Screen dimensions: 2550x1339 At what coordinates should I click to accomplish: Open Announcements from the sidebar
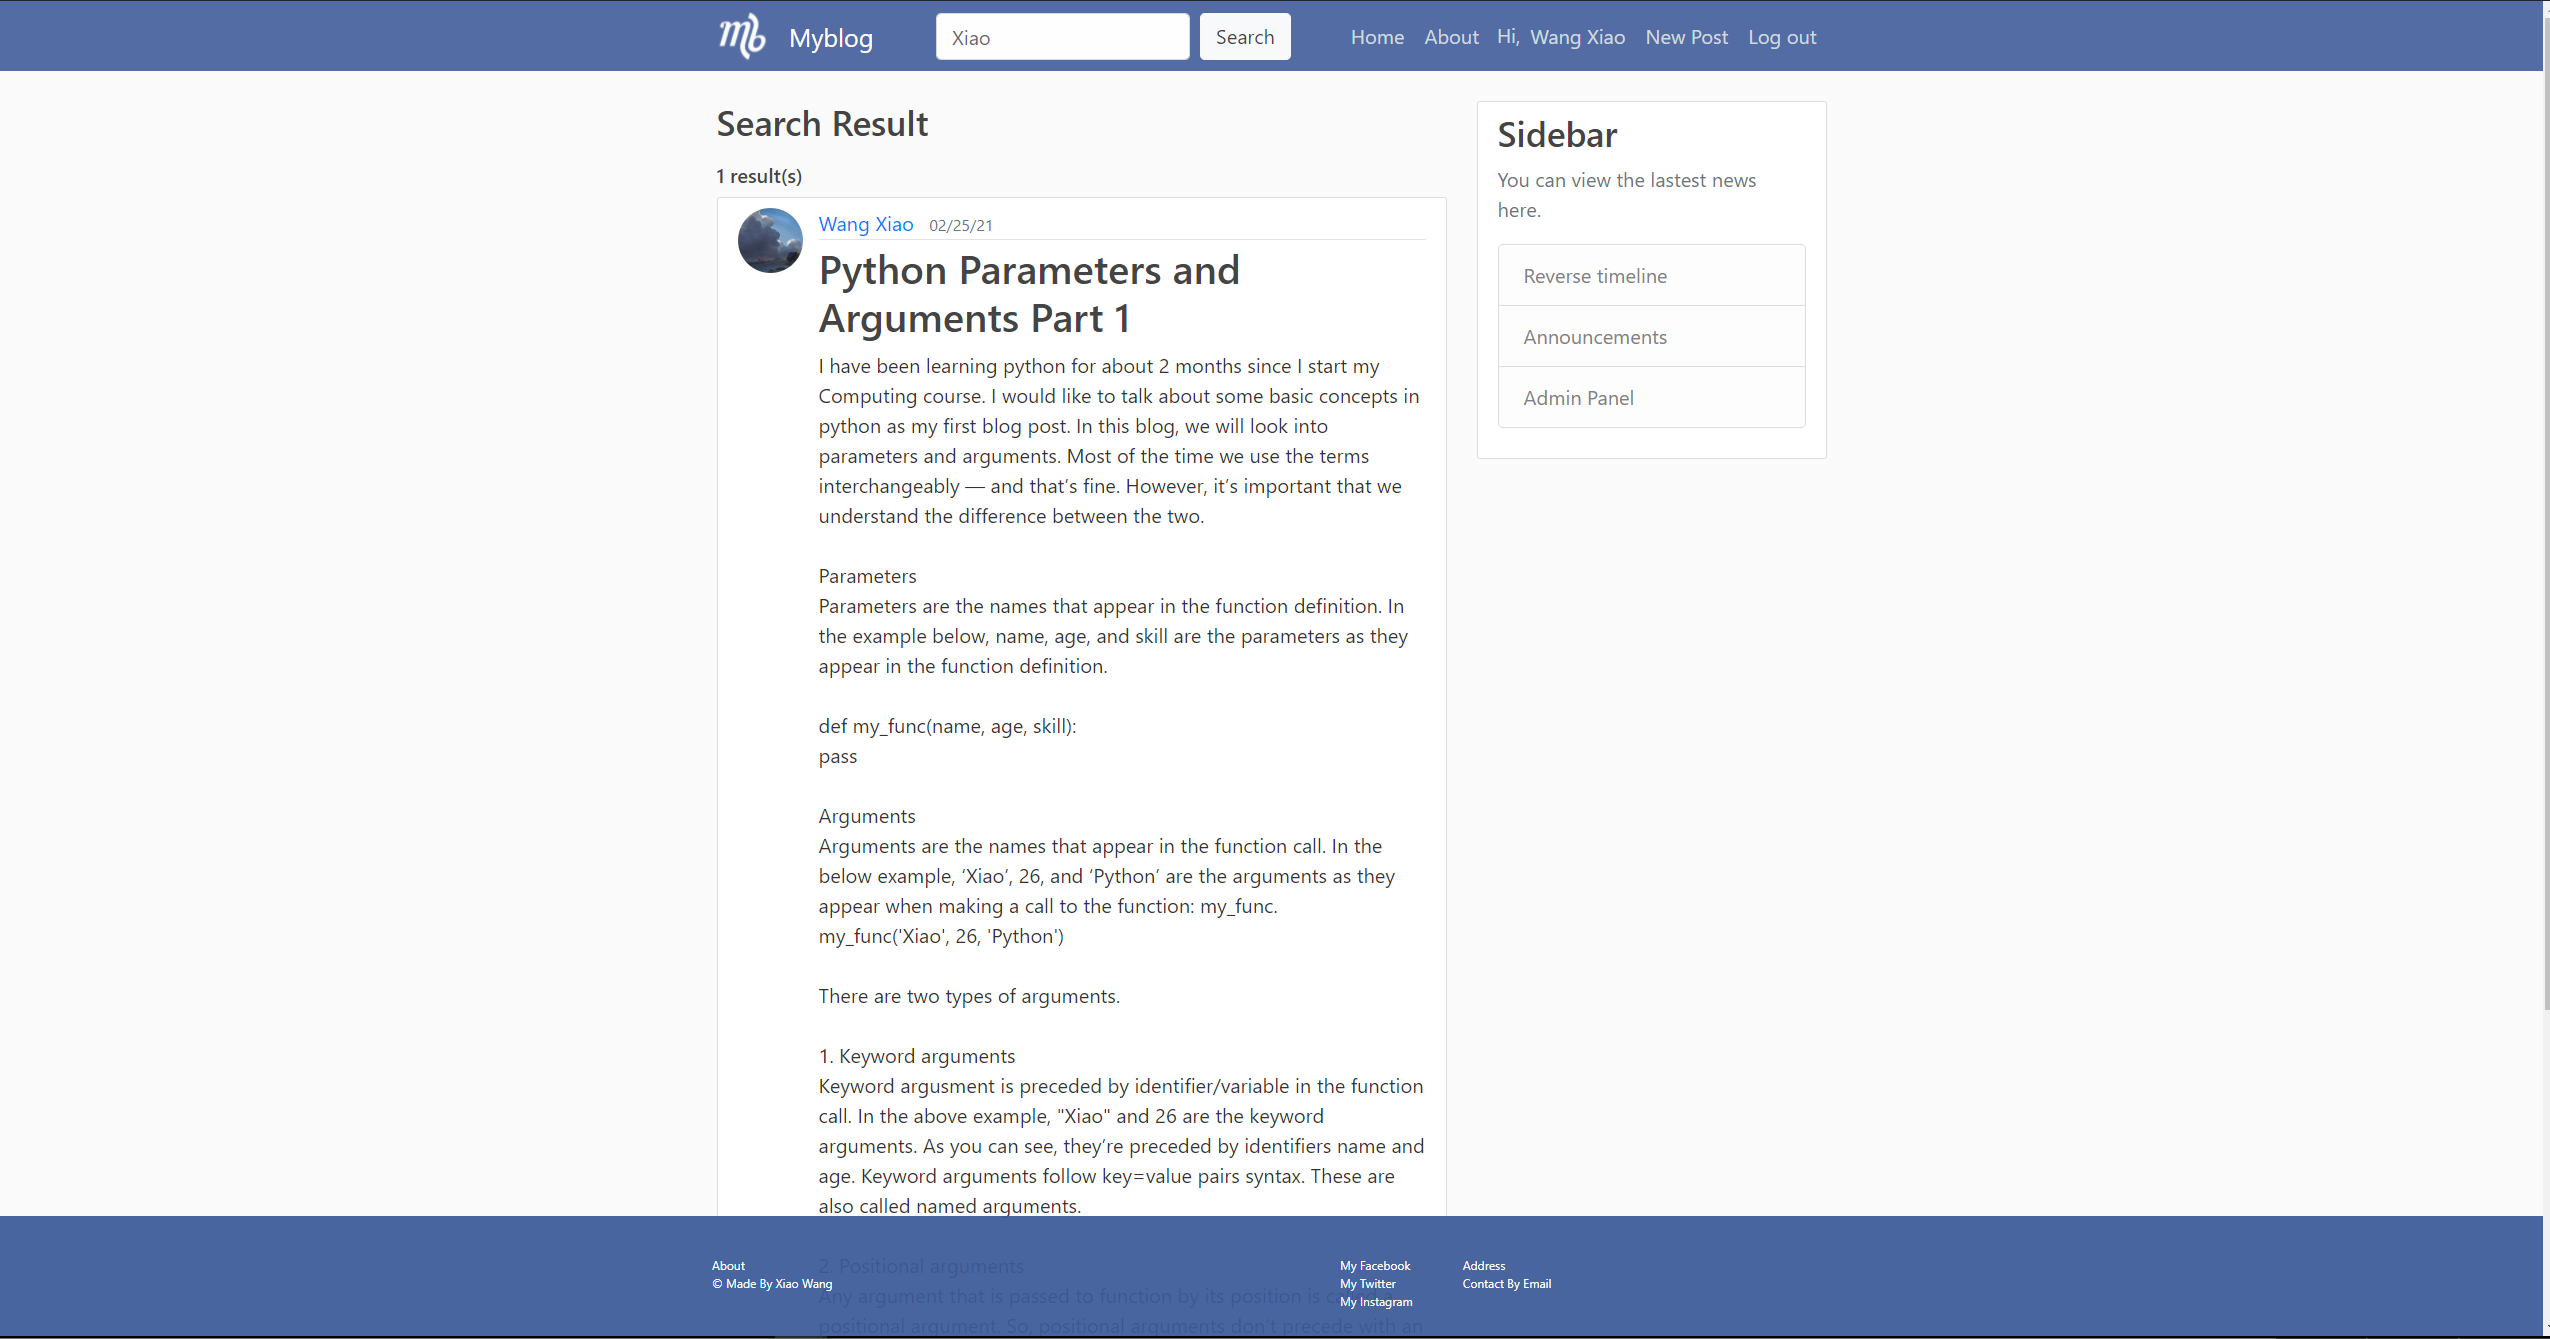(1594, 336)
